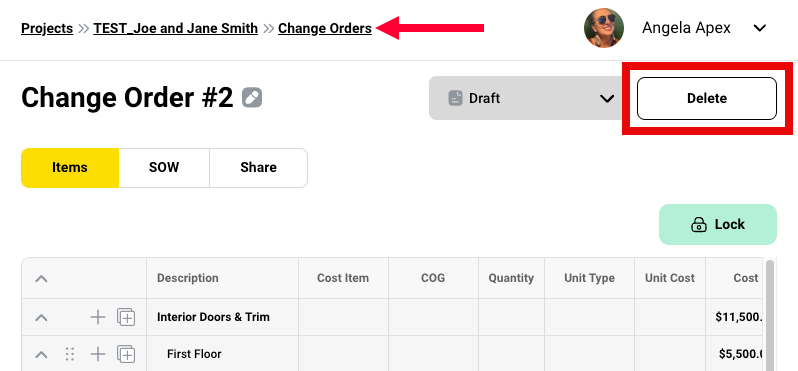
Task: Switch to the SOW tab
Action: pos(164,167)
